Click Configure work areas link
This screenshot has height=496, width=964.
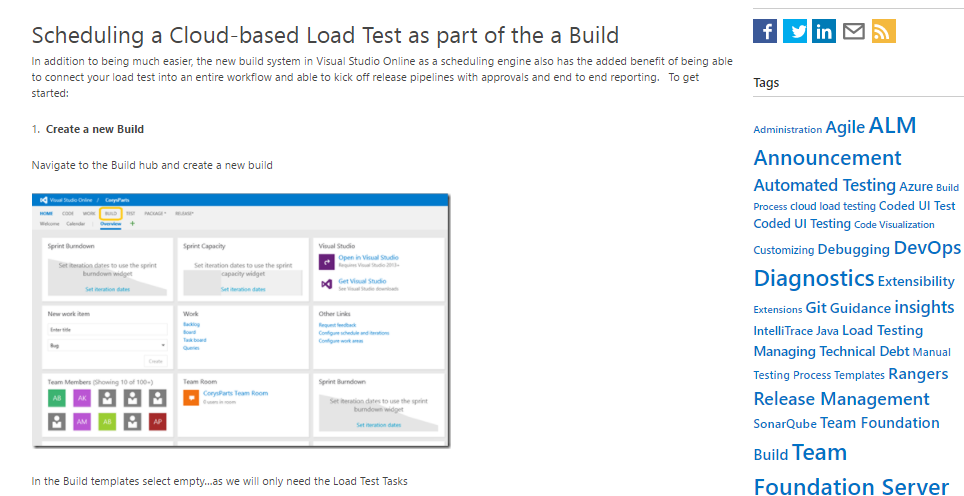[341, 340]
